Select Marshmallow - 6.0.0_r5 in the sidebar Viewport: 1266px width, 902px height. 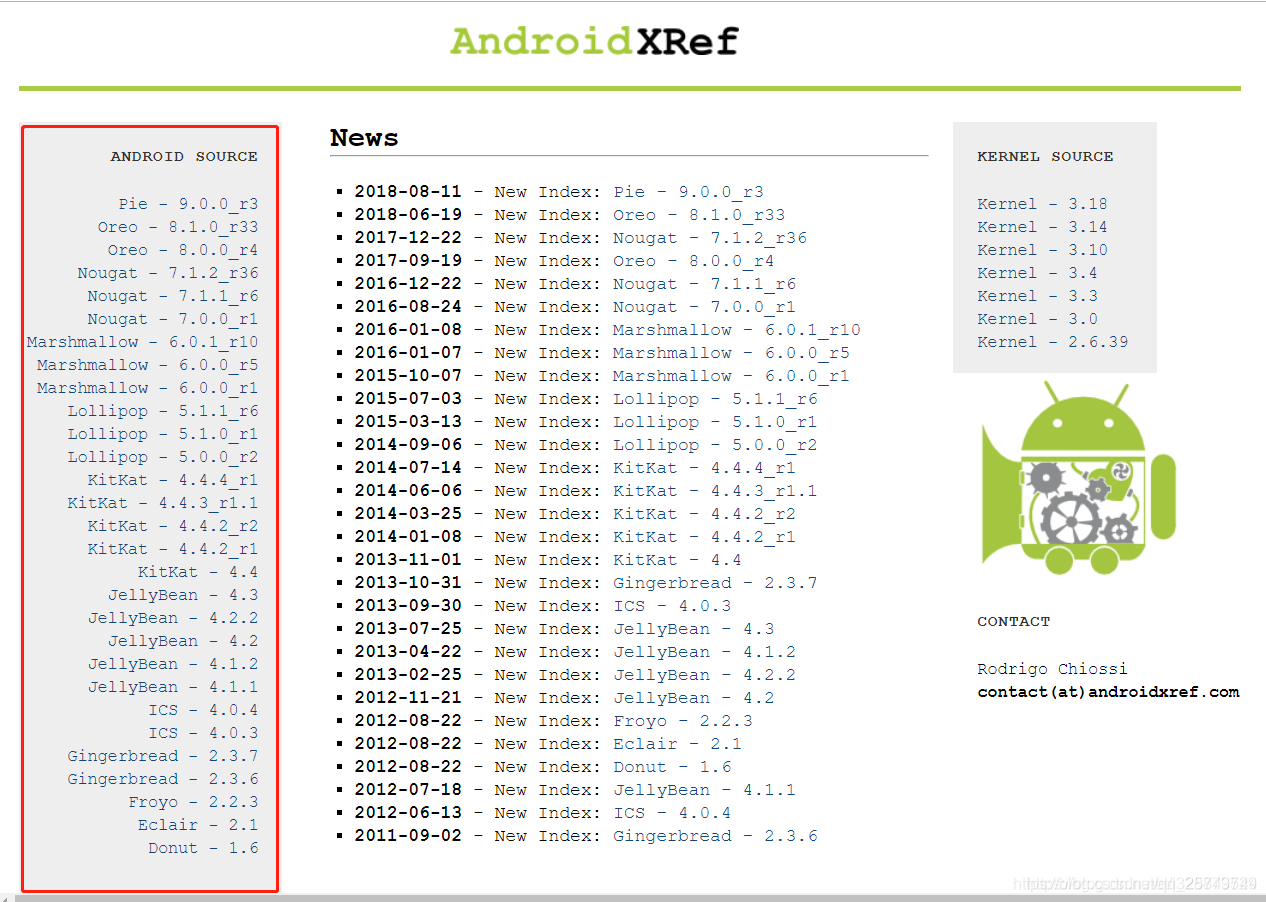point(148,365)
